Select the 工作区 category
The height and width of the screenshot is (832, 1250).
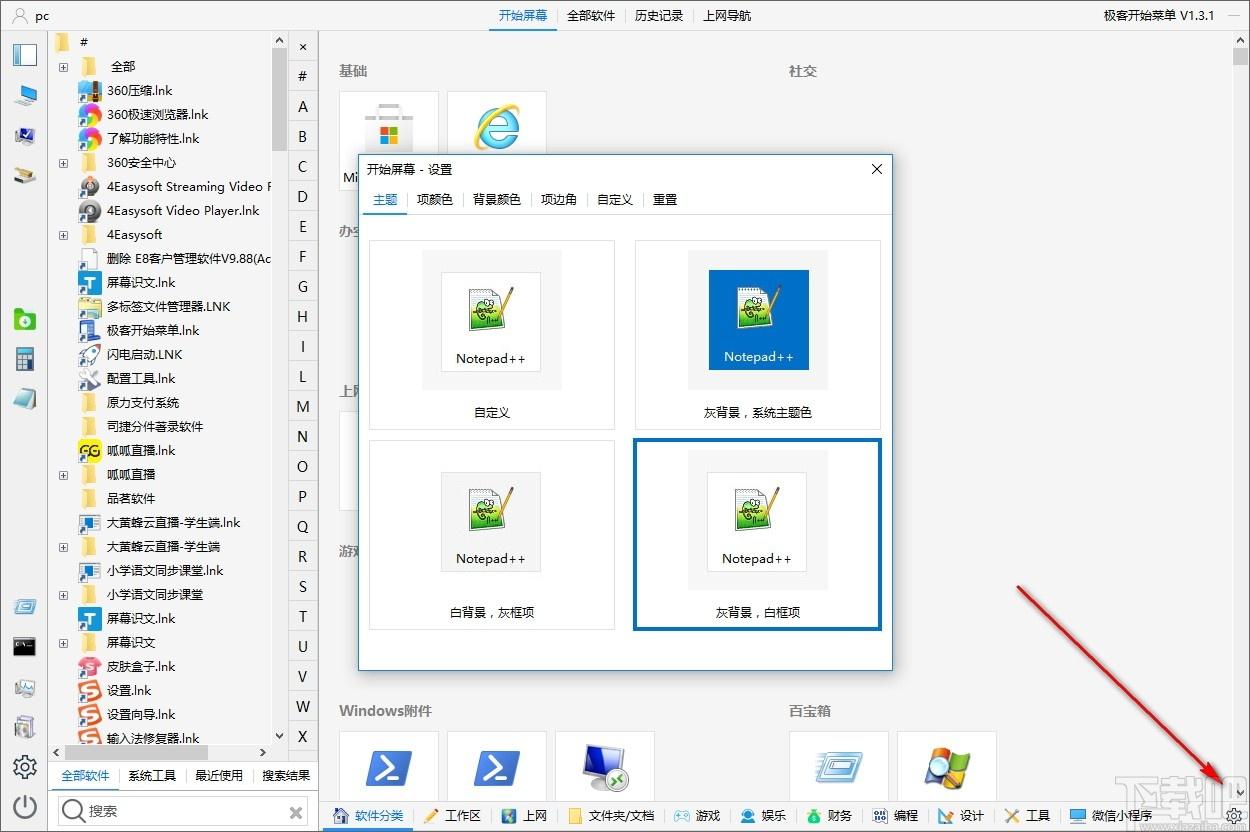click(x=452, y=815)
